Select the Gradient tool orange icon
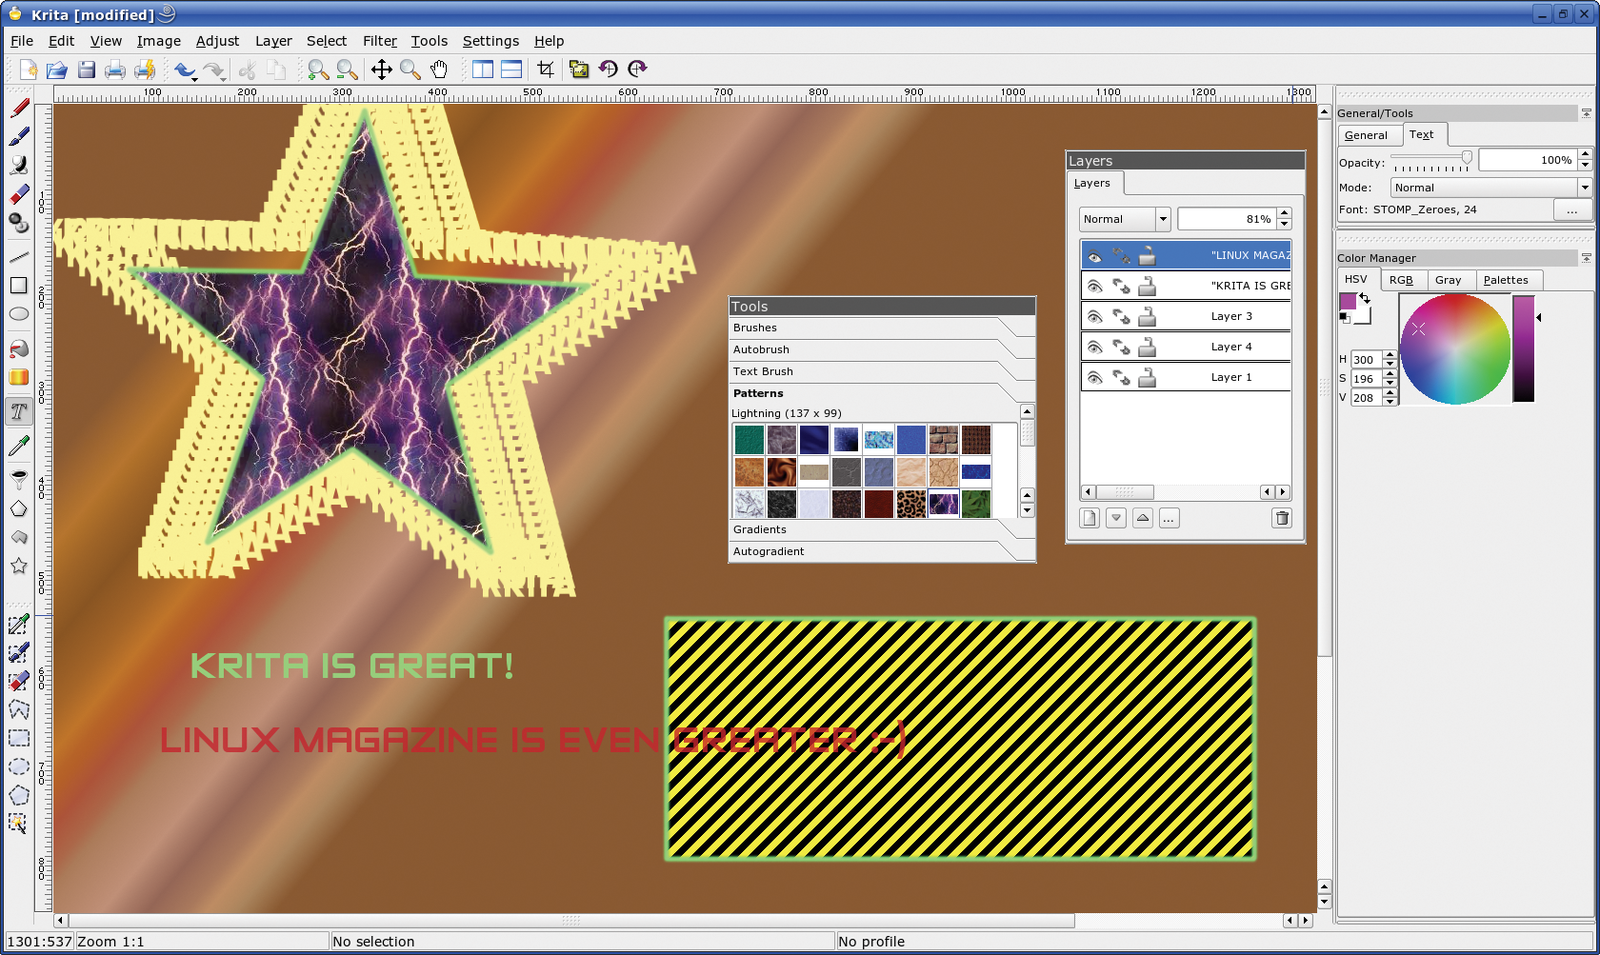 click(19, 377)
